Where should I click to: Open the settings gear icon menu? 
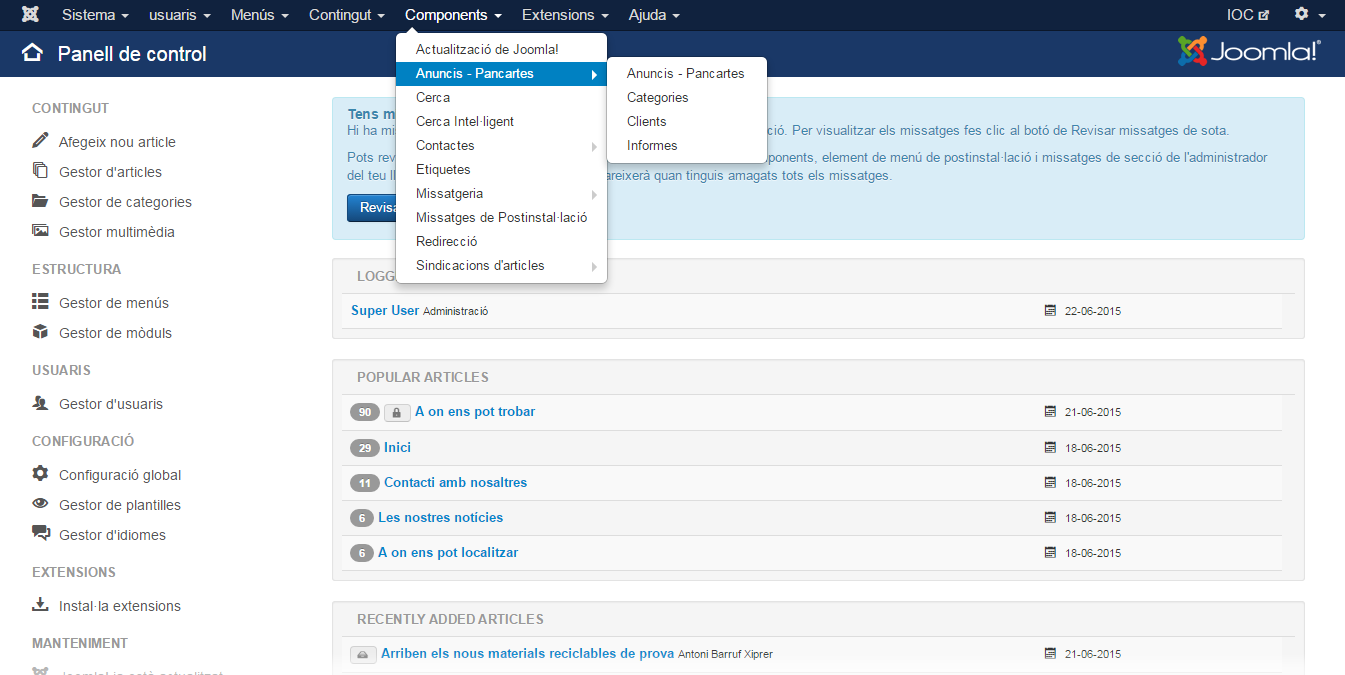pos(1301,15)
